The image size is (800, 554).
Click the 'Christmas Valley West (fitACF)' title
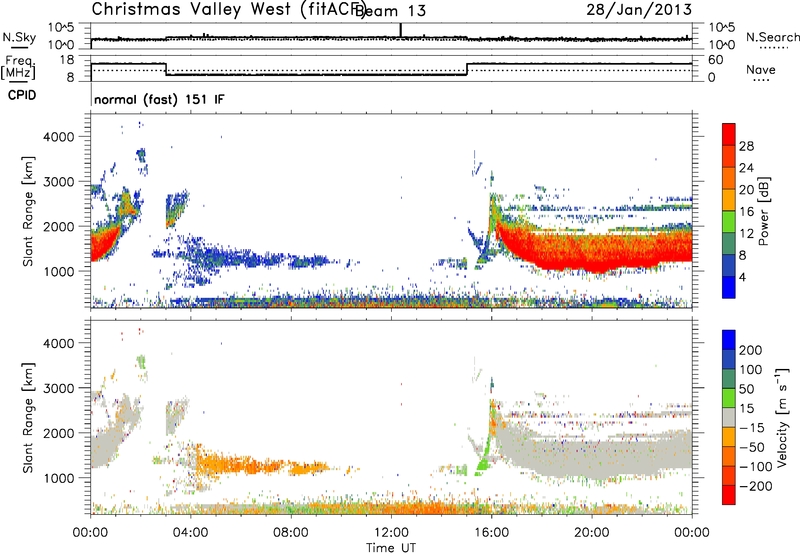(228, 10)
